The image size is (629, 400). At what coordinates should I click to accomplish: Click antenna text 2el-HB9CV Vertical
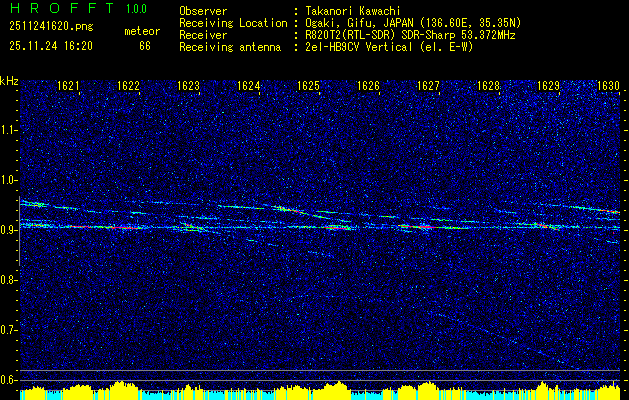[x=359, y=47]
